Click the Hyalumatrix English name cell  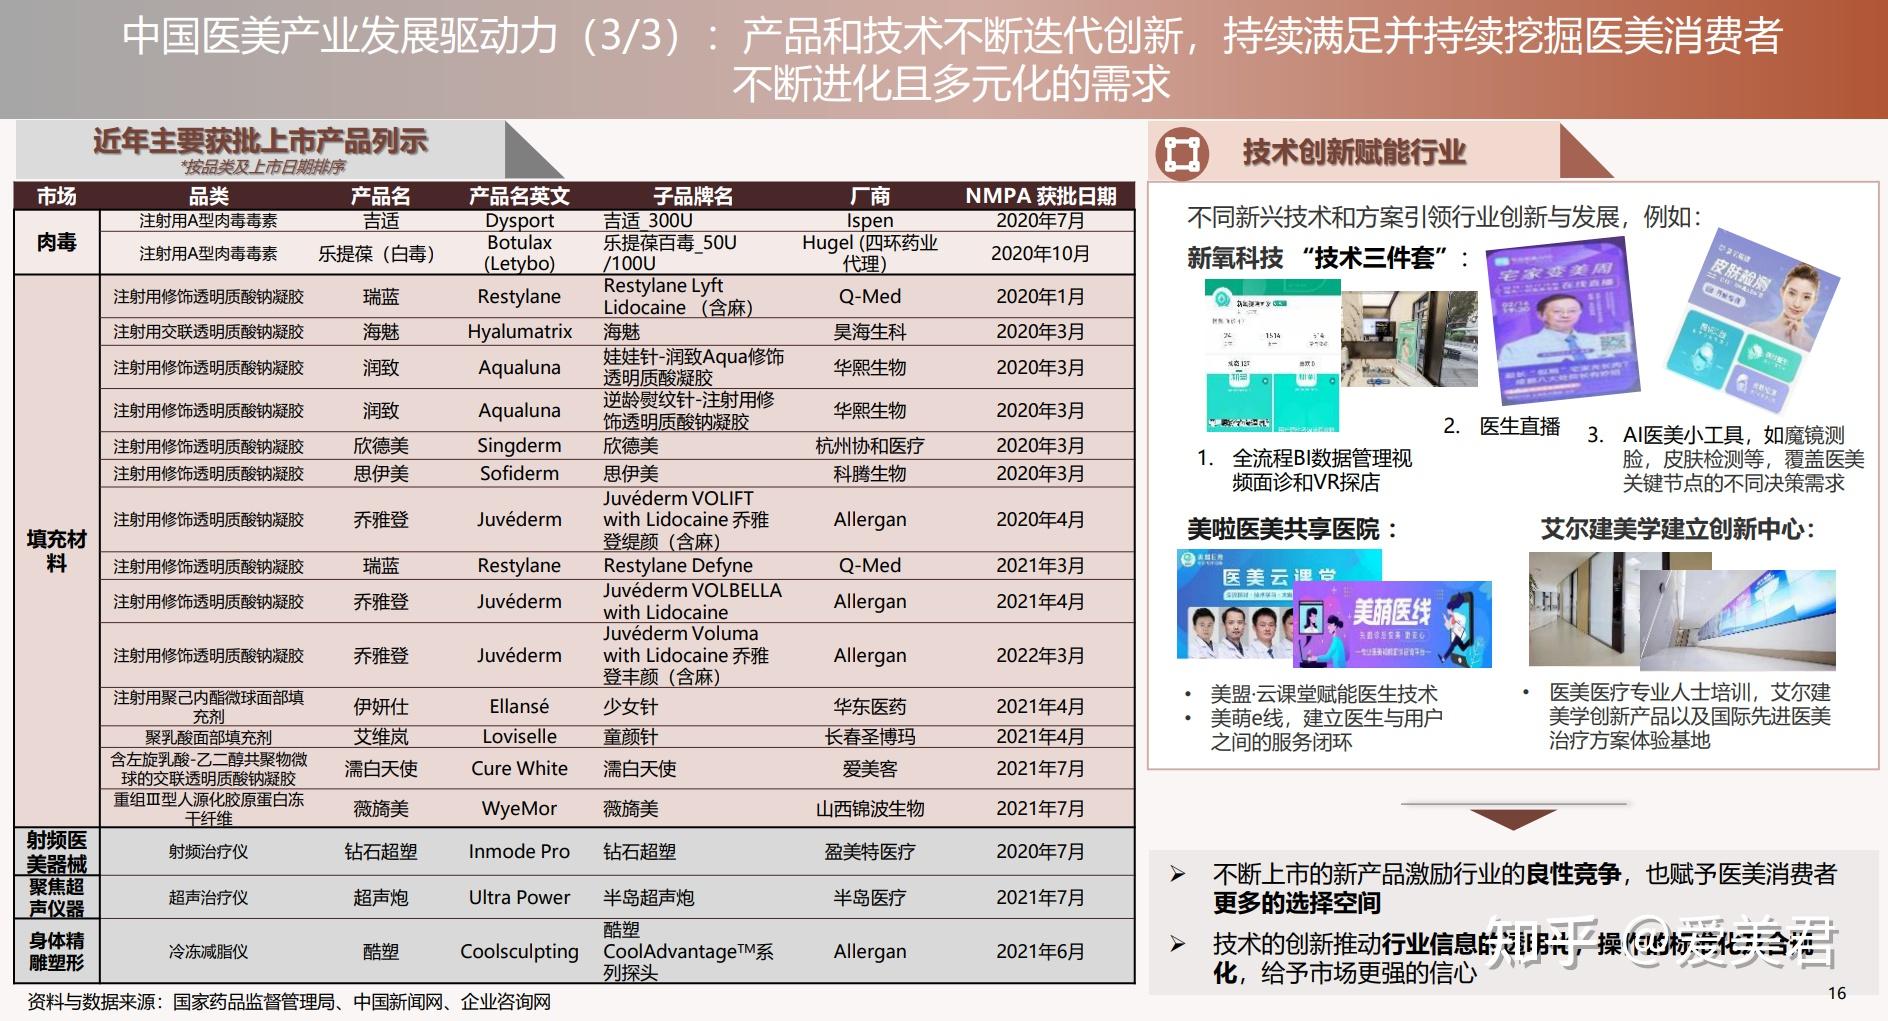[x=519, y=331]
